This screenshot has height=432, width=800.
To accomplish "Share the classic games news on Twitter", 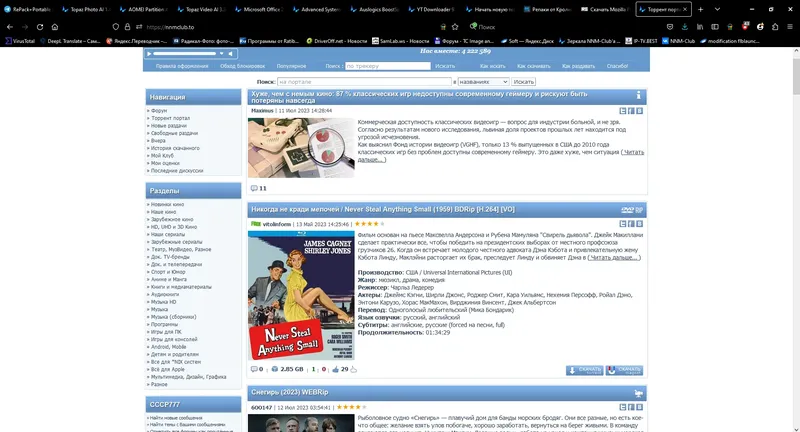I will (x=623, y=111).
